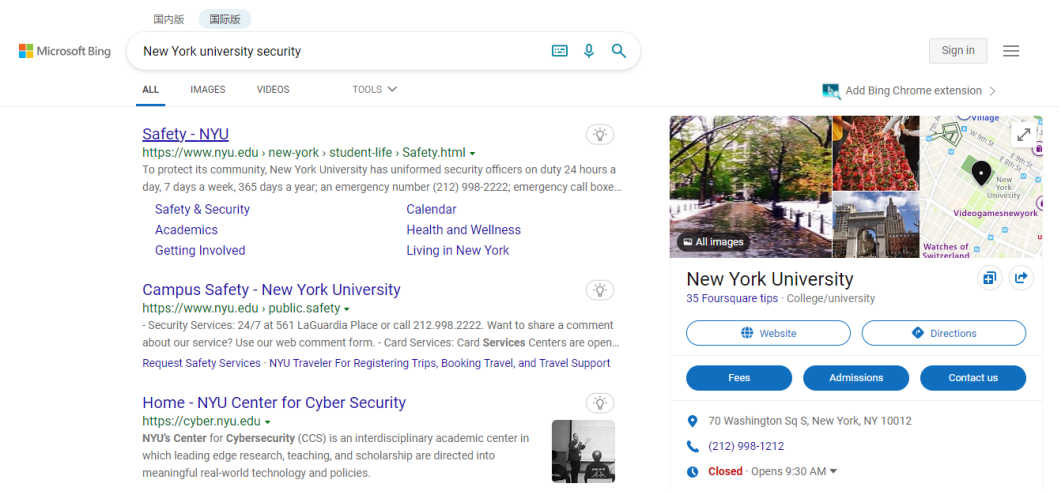Click the Sign in button
Screen dimensions: 1062x493
click(x=958, y=51)
